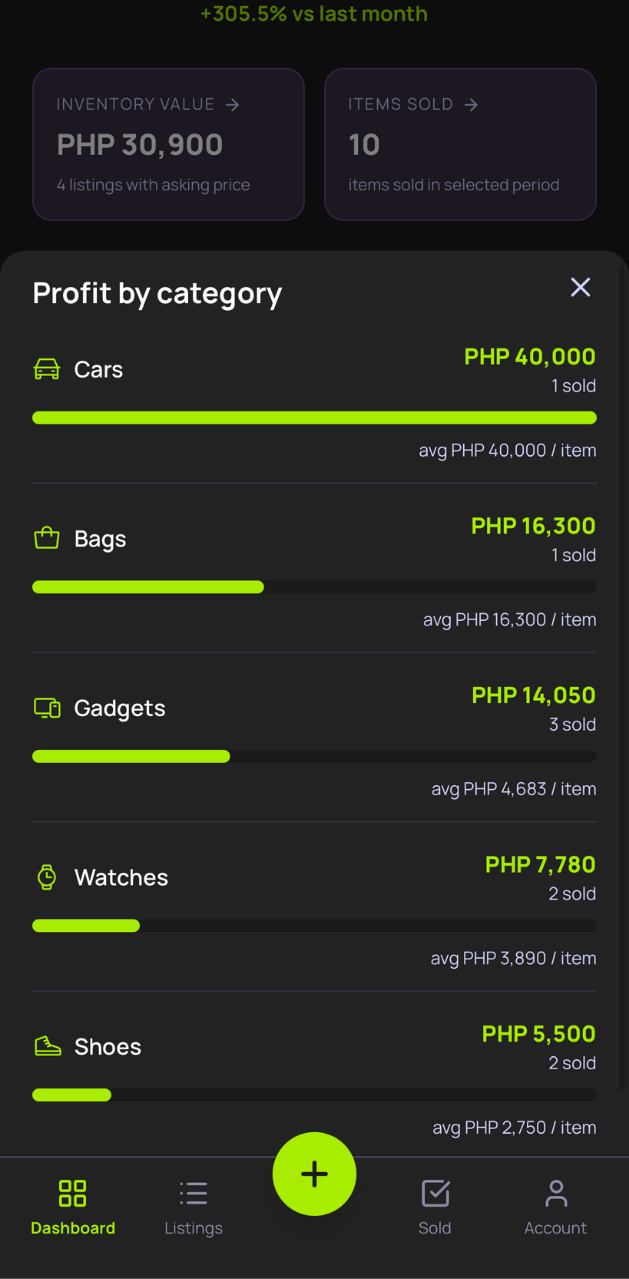This screenshot has width=629, height=1279.
Task: Click the Gadgets devices icon
Action: (x=46, y=707)
